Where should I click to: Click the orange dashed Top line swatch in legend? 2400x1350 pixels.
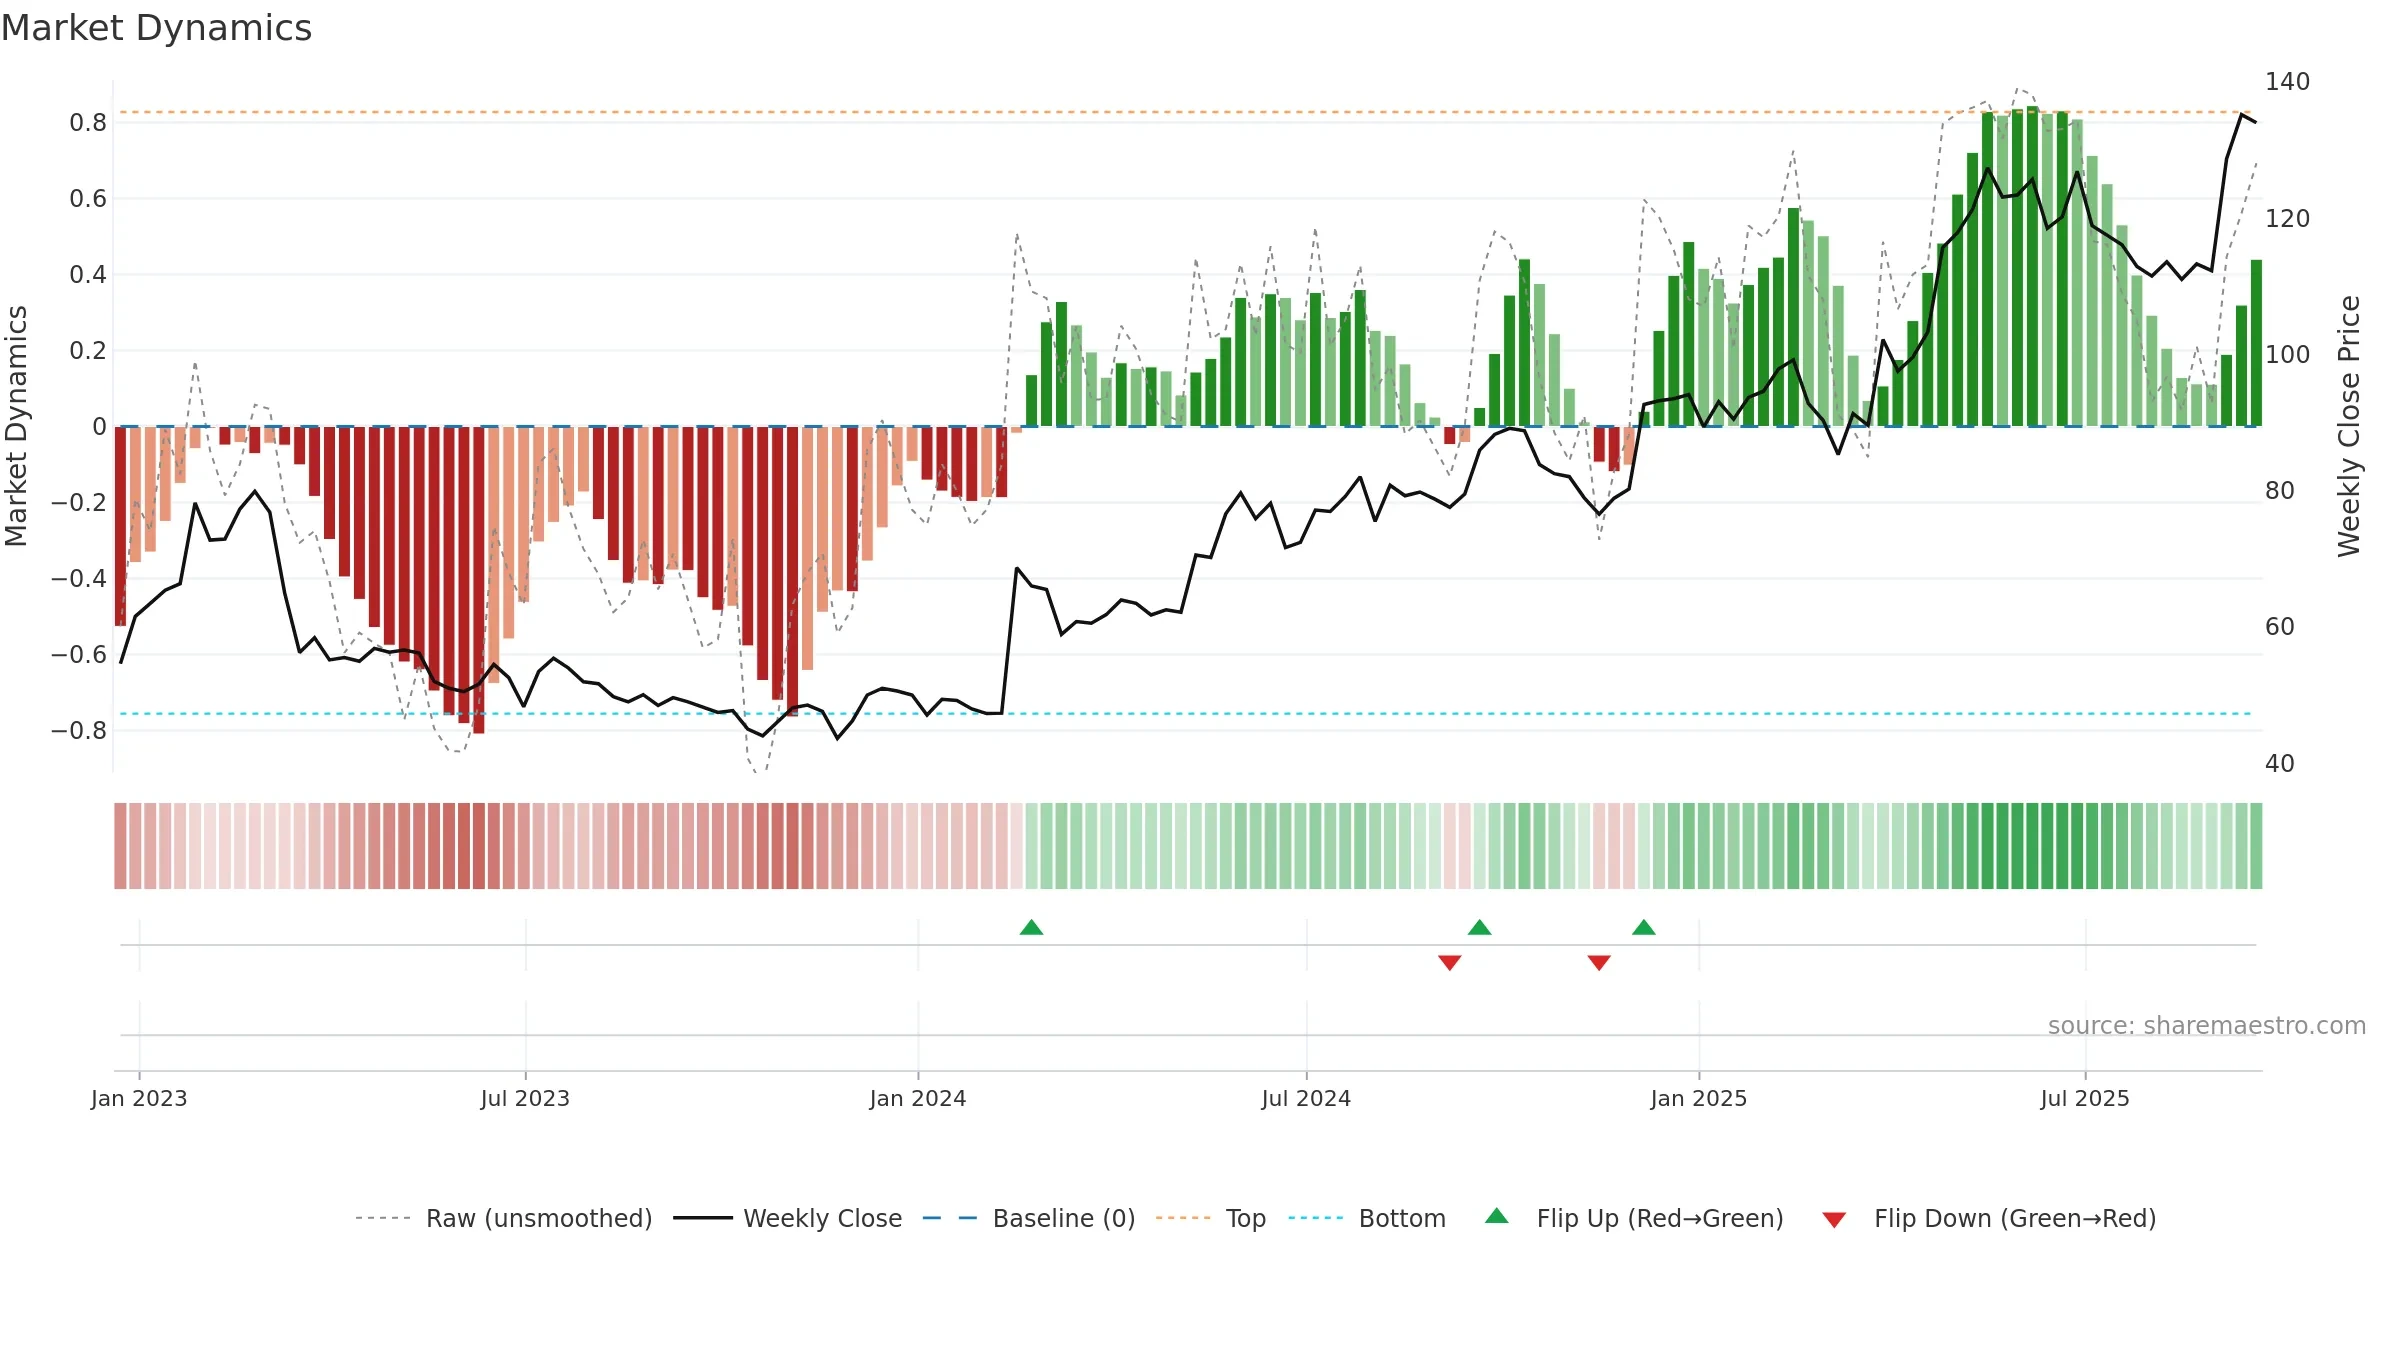1183,1218
